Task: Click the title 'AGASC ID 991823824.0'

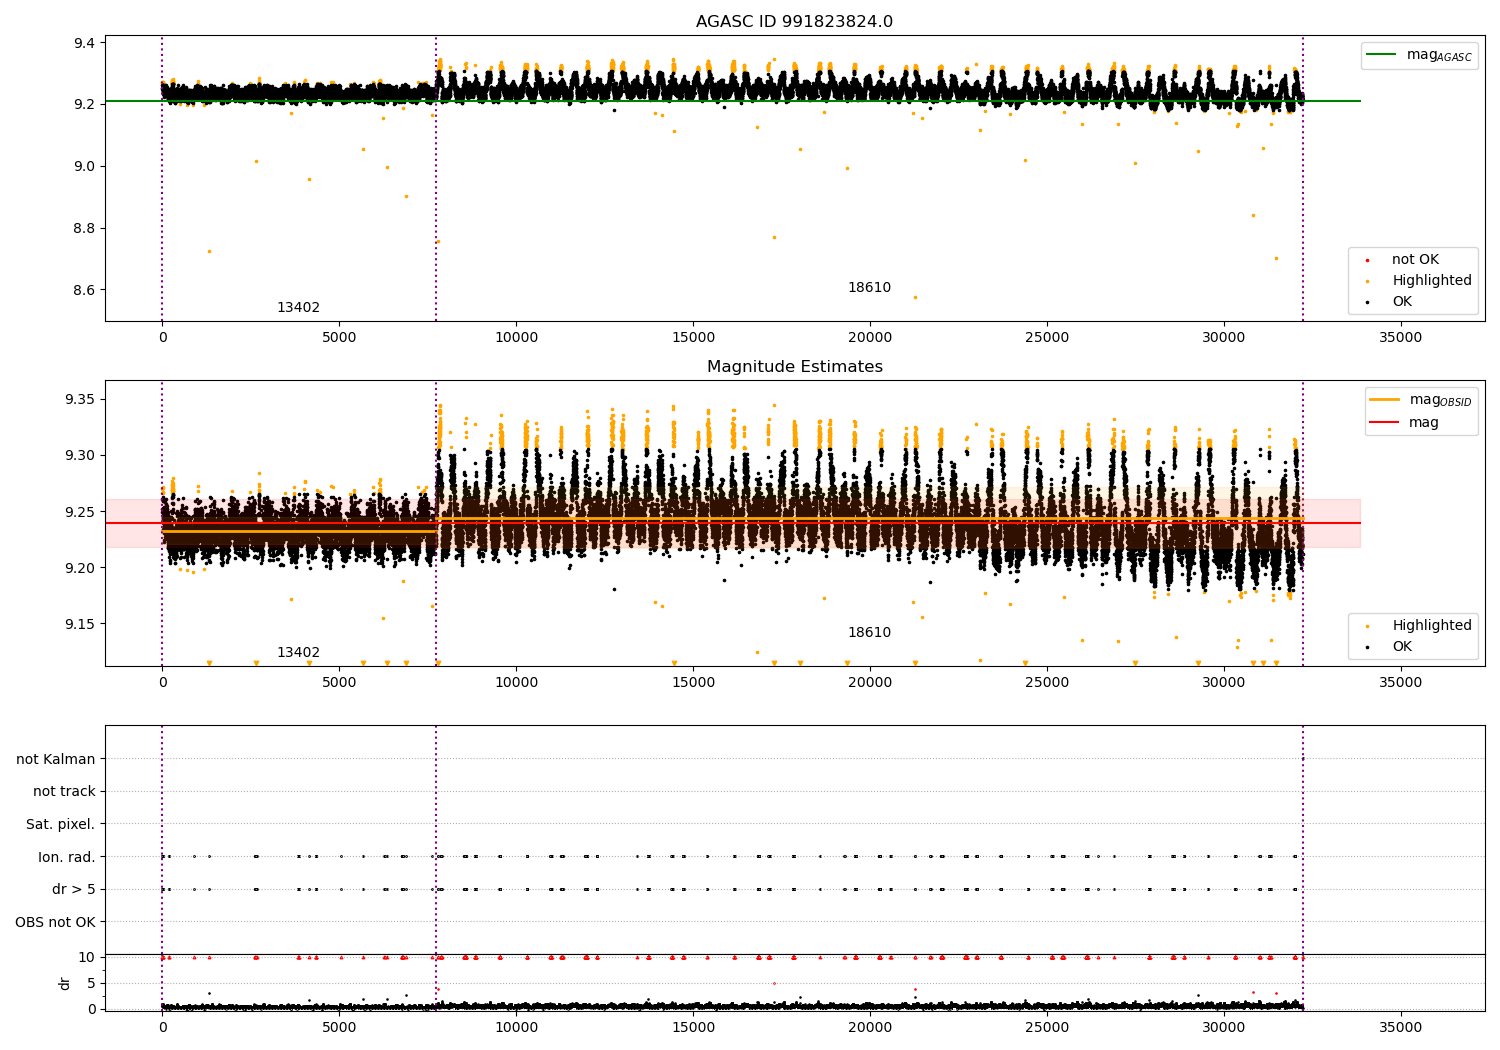Action: 794,22
